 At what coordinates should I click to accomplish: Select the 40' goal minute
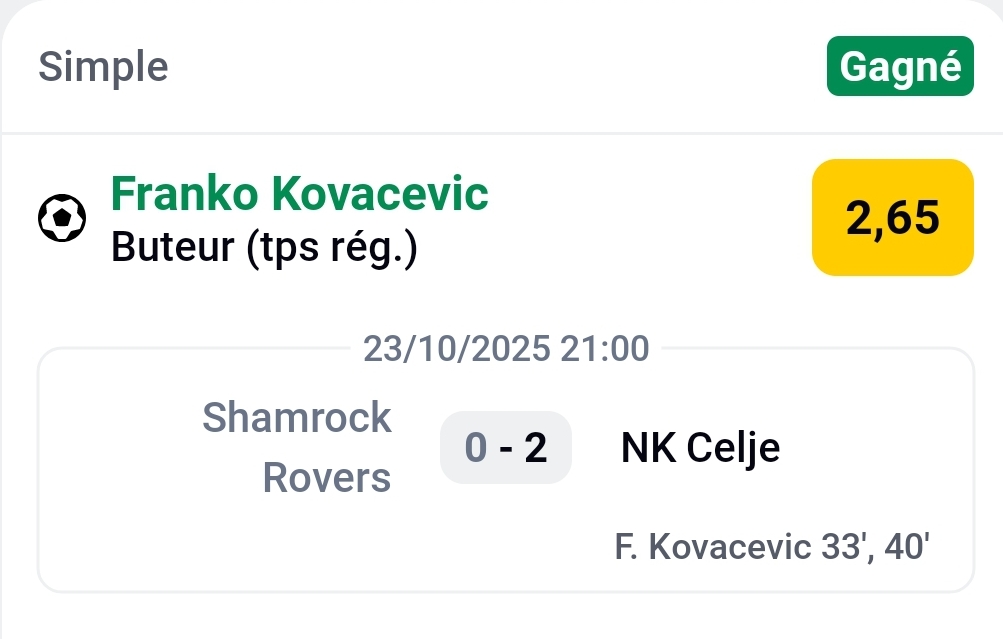click(908, 547)
